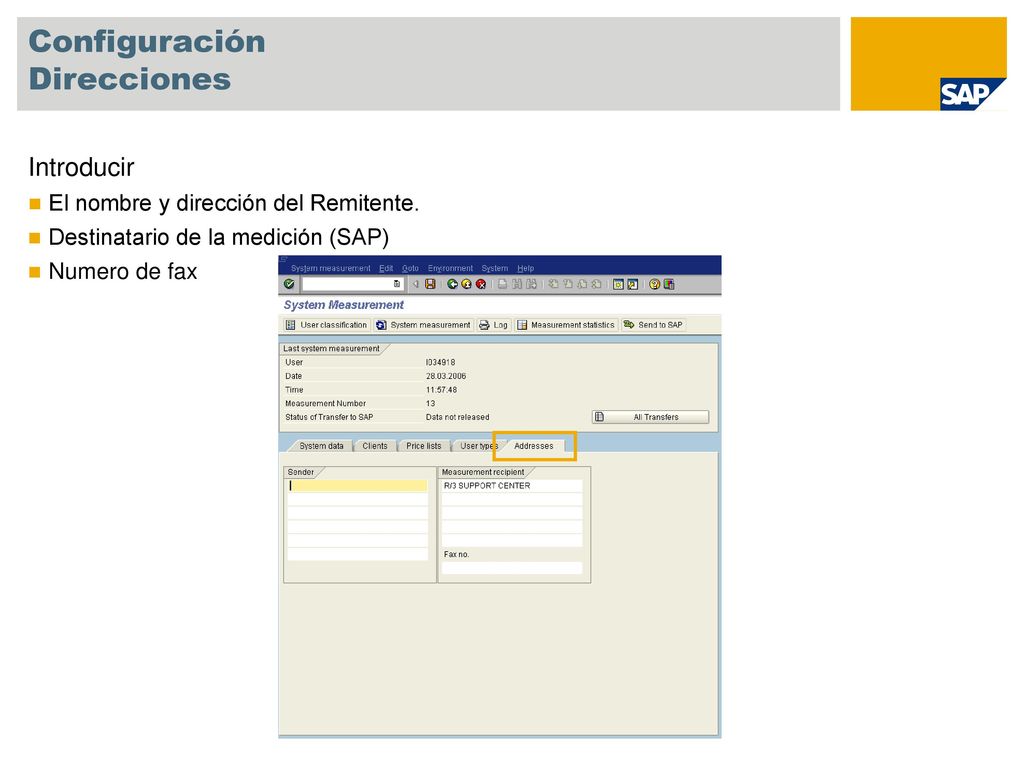Click the Create New Session icon

[618, 284]
